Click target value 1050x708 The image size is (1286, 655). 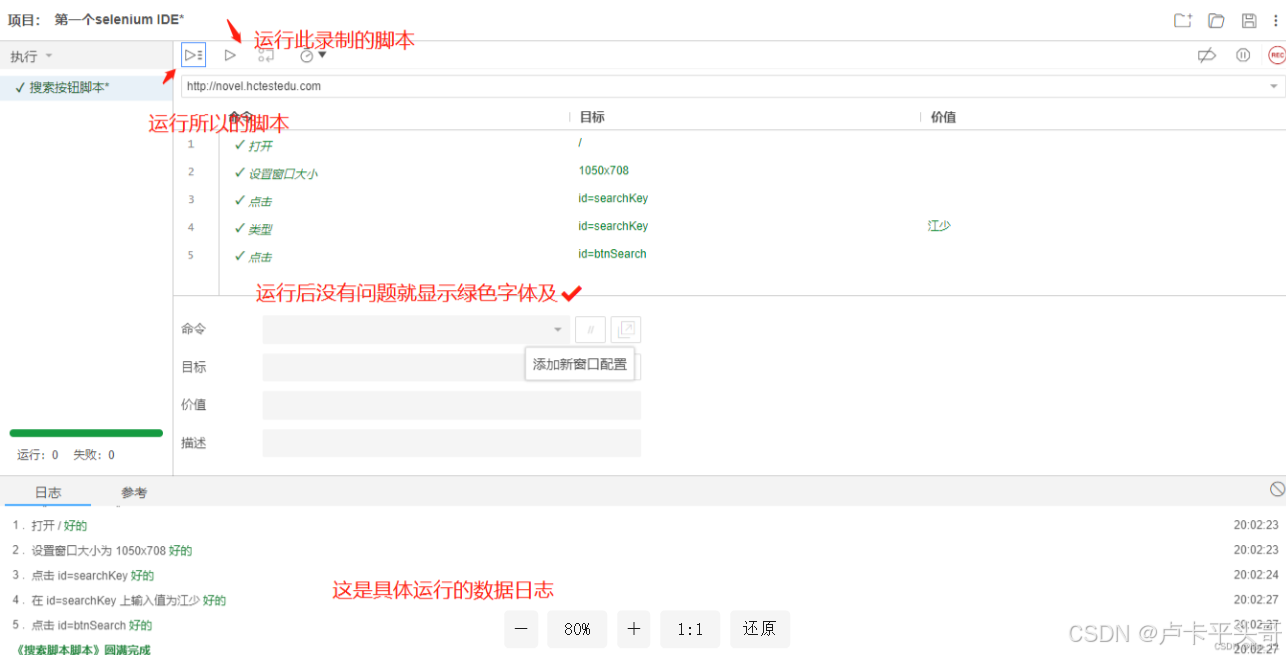(604, 171)
